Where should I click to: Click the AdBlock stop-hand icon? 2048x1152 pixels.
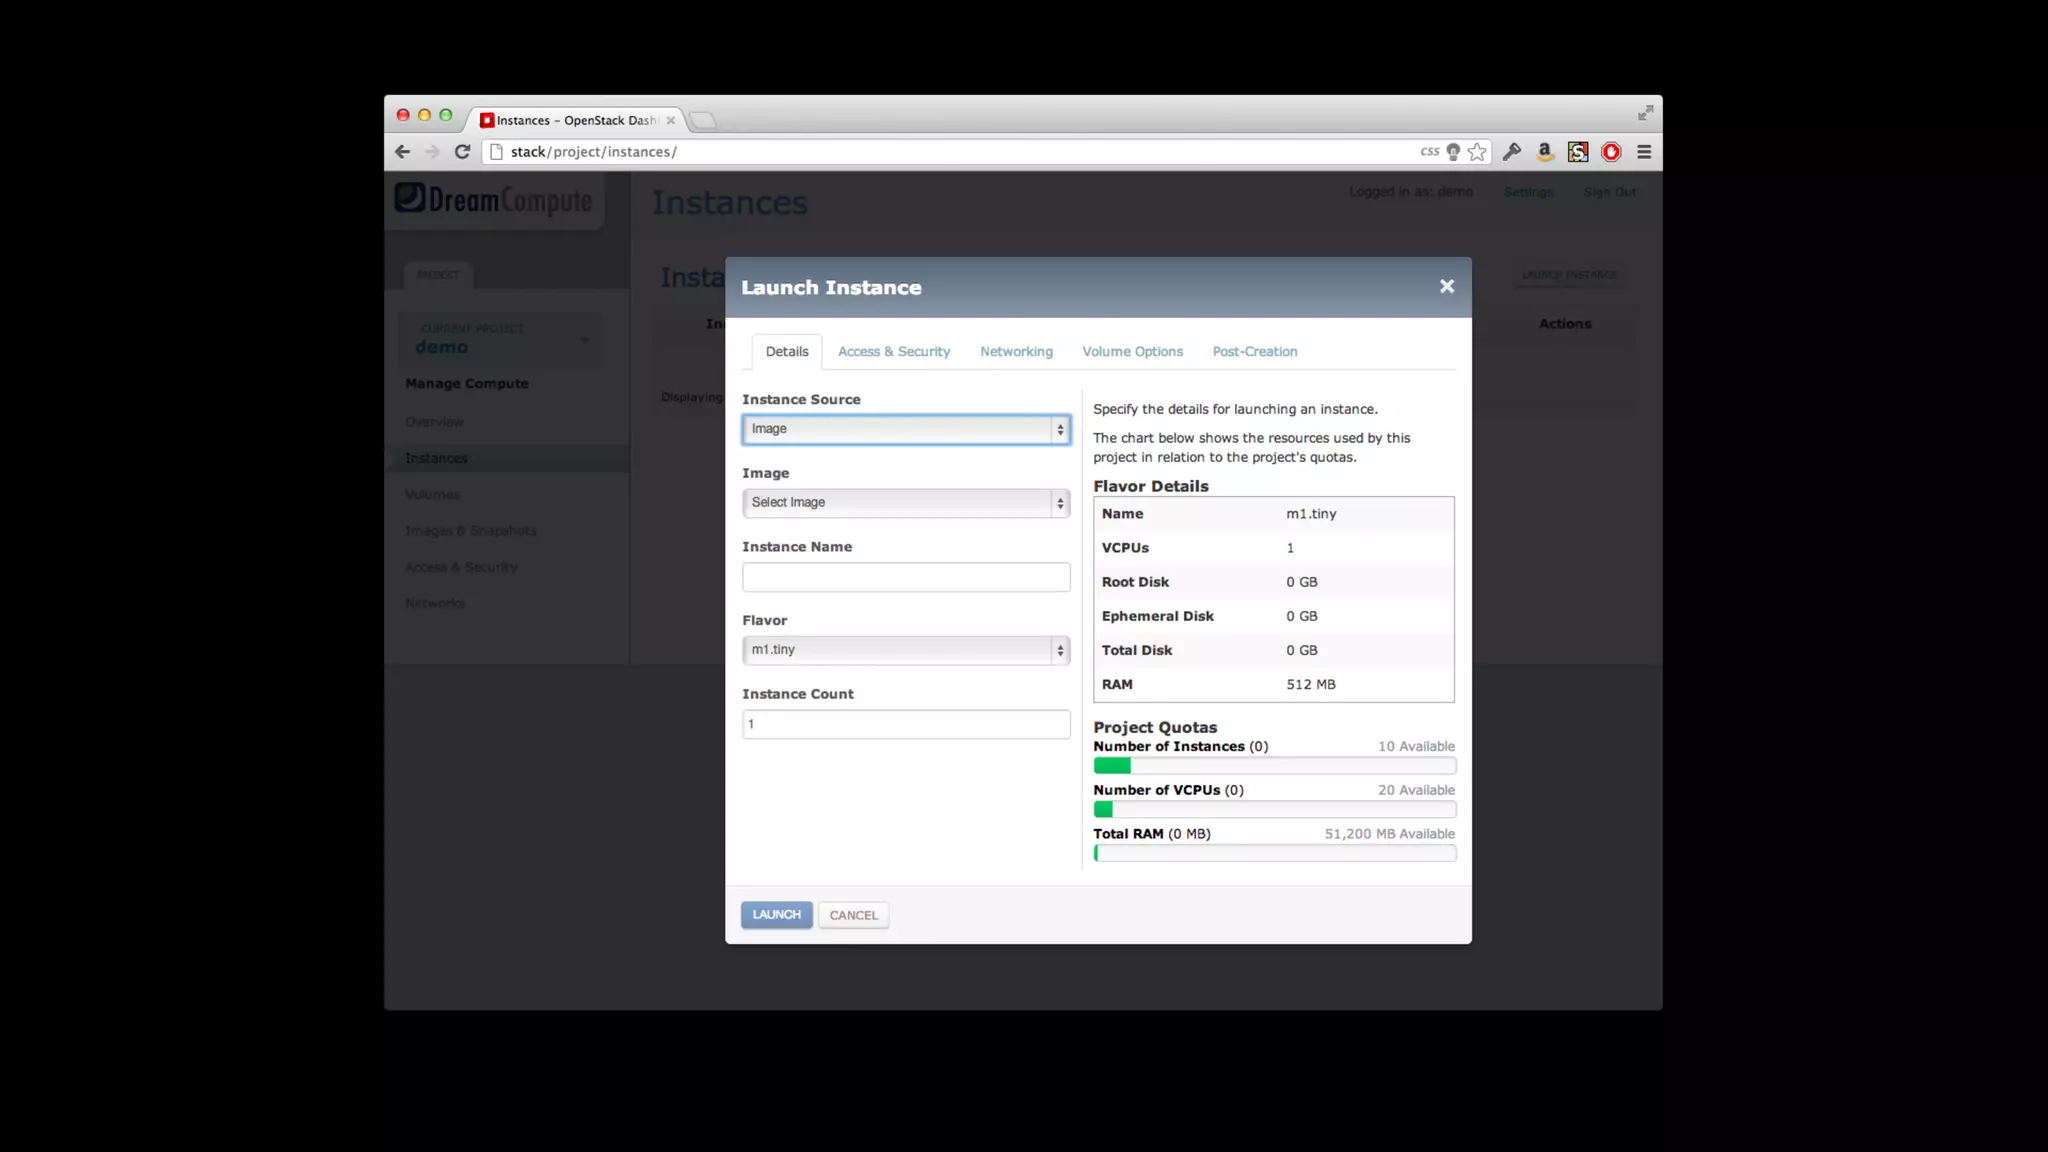[x=1611, y=152]
